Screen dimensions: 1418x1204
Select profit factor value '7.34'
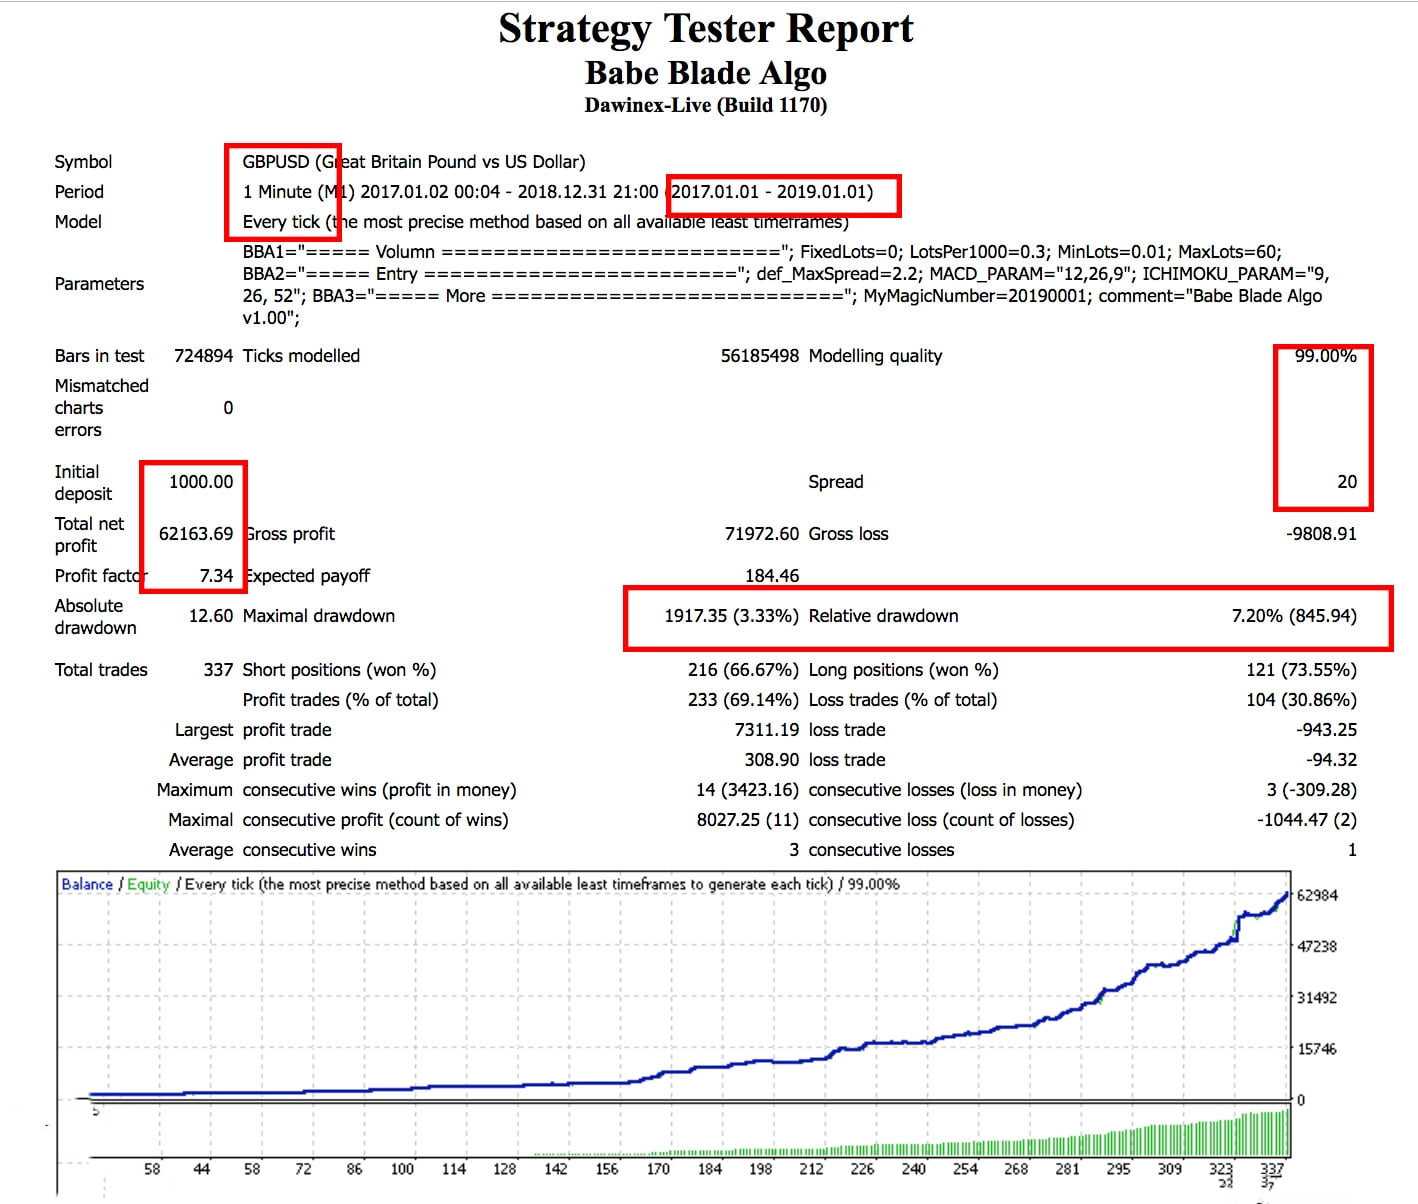pos(216,576)
